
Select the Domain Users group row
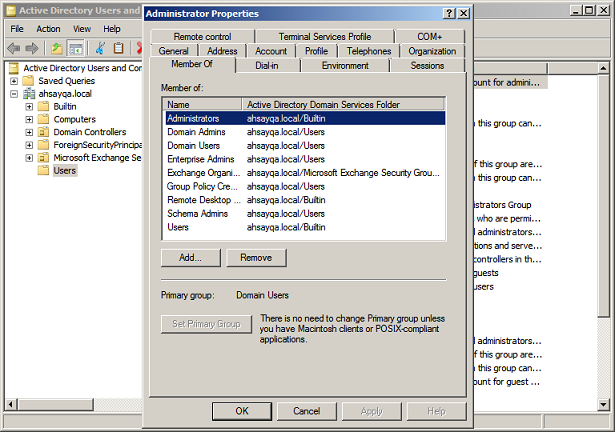(304, 146)
